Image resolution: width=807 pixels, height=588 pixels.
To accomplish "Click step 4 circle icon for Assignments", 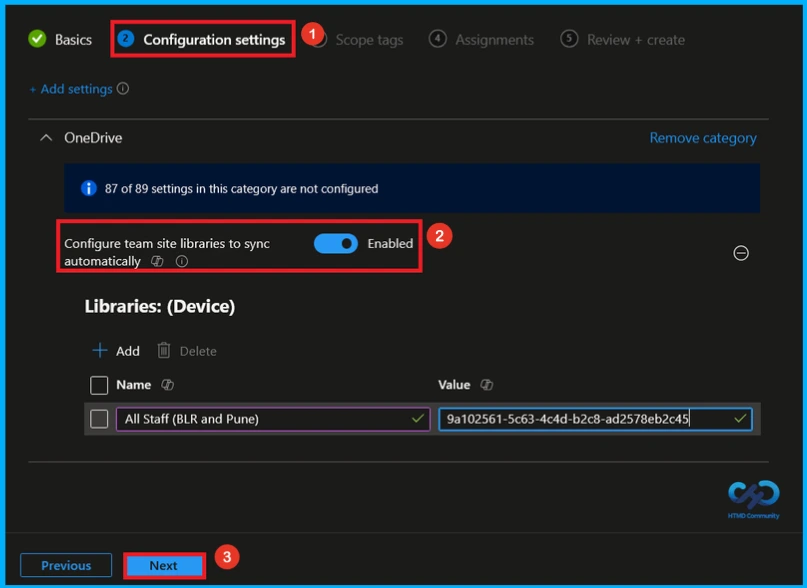I will coord(437,39).
